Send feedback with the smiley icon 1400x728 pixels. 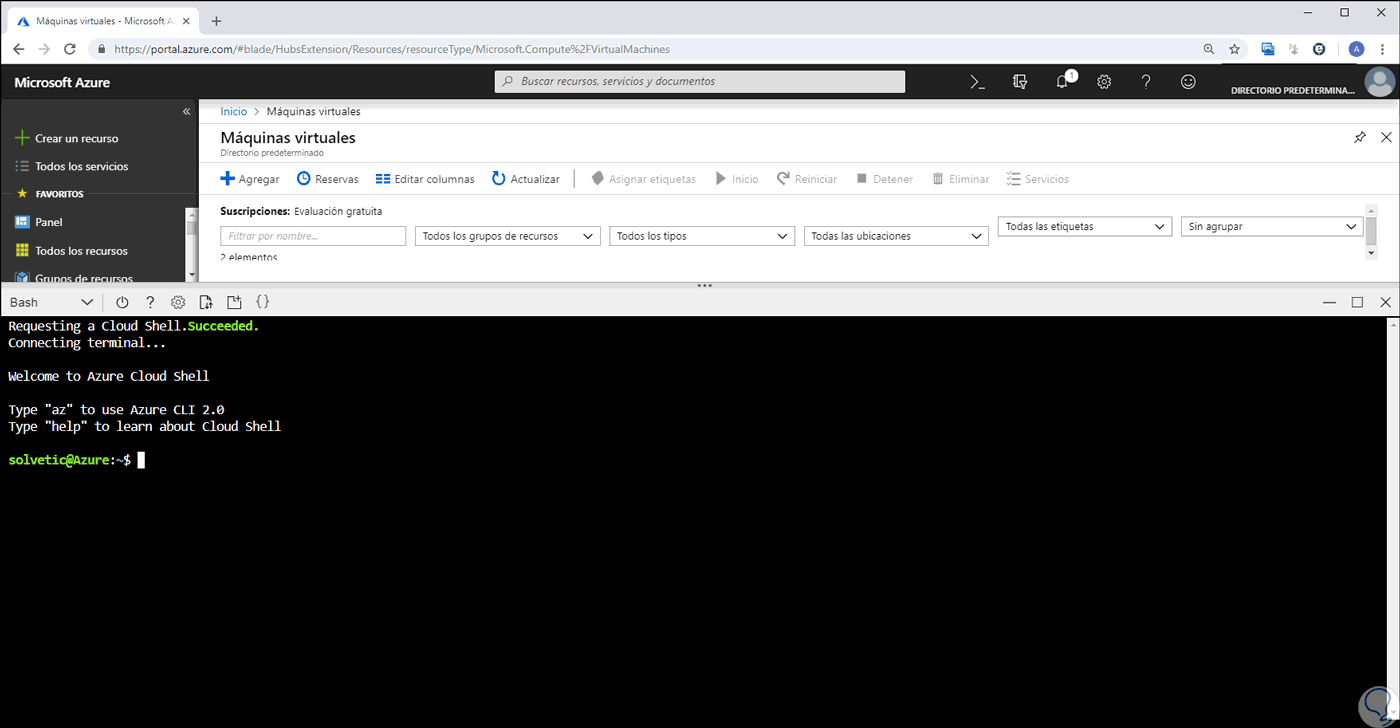[x=1188, y=82]
